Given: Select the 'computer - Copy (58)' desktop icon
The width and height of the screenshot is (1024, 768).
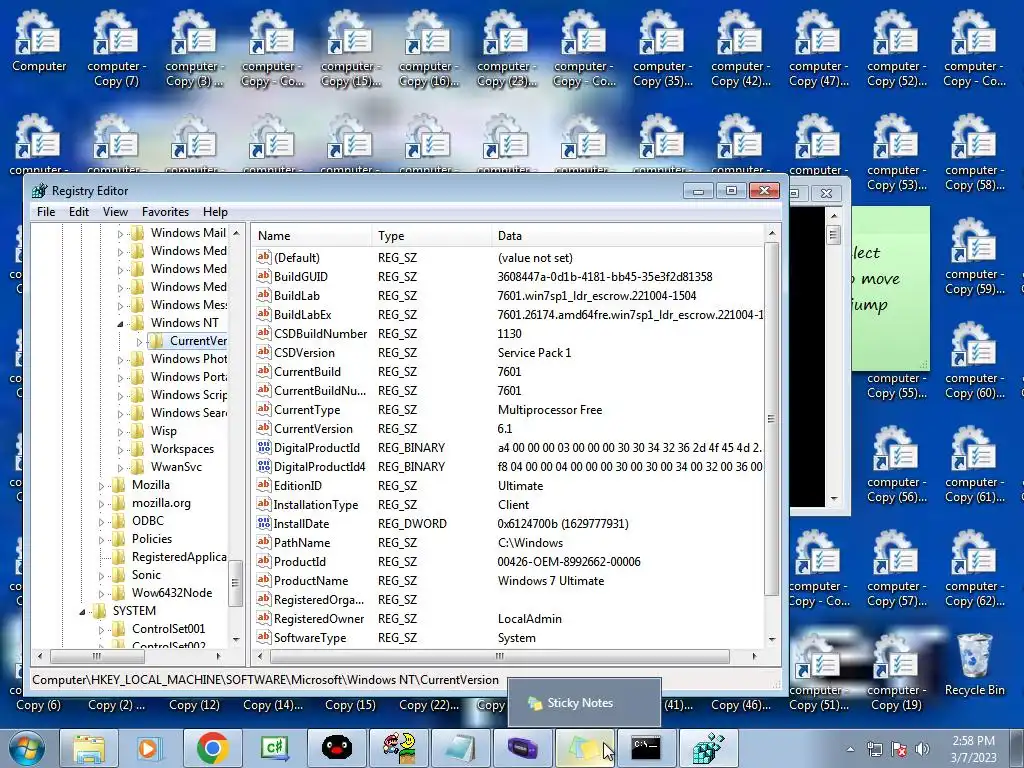Looking at the screenshot, I should (x=974, y=153).
